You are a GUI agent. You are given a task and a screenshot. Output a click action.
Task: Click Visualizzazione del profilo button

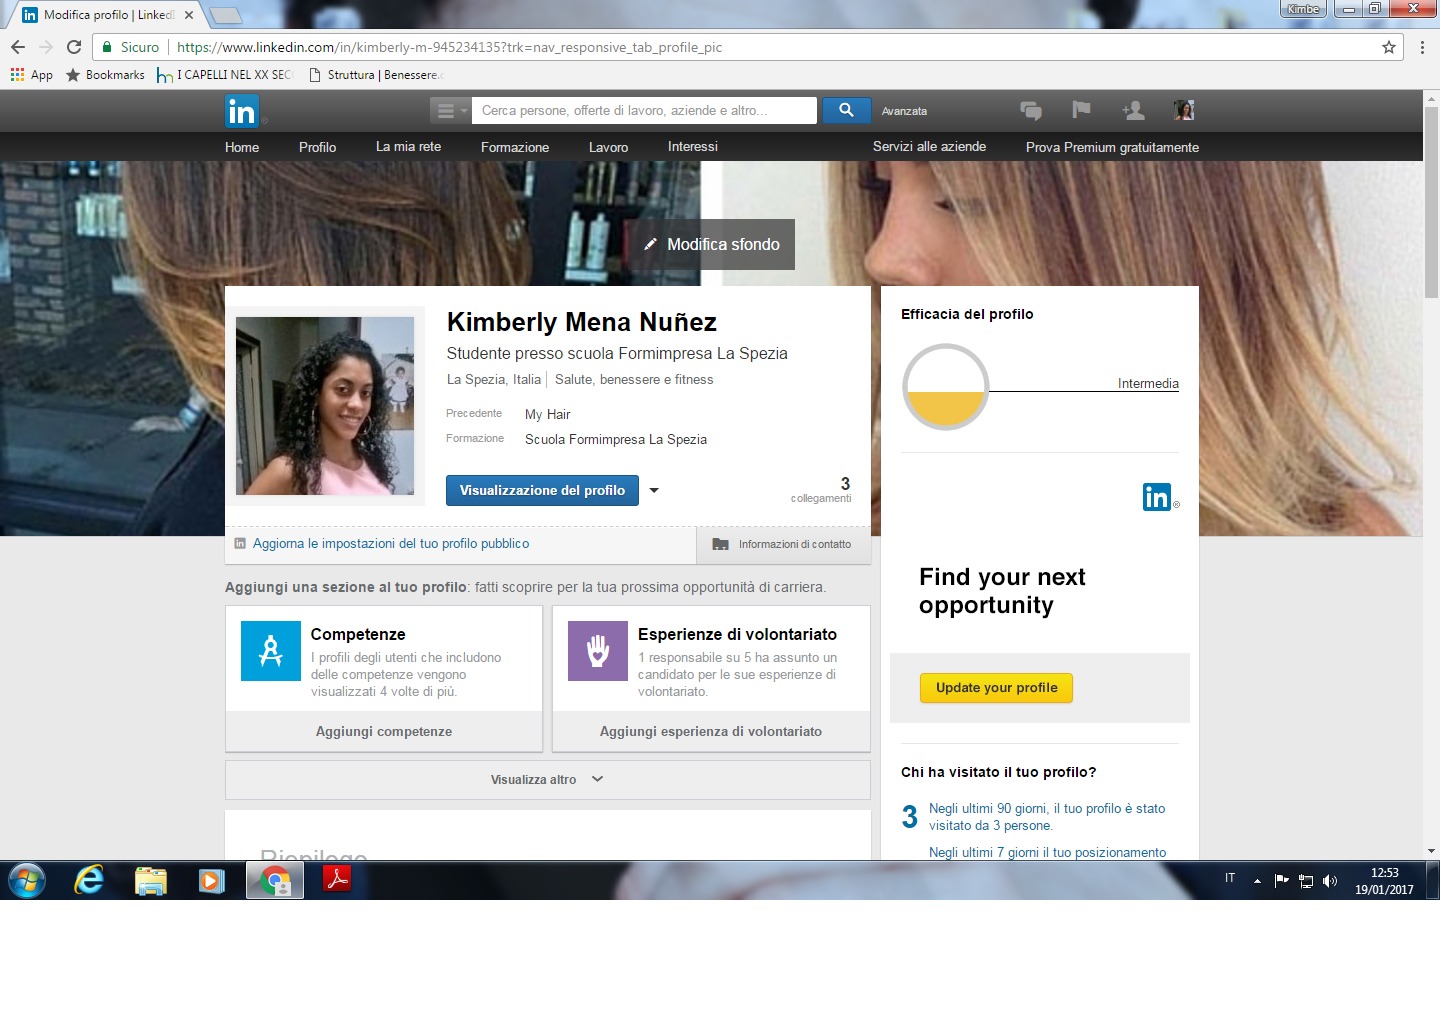pos(542,490)
